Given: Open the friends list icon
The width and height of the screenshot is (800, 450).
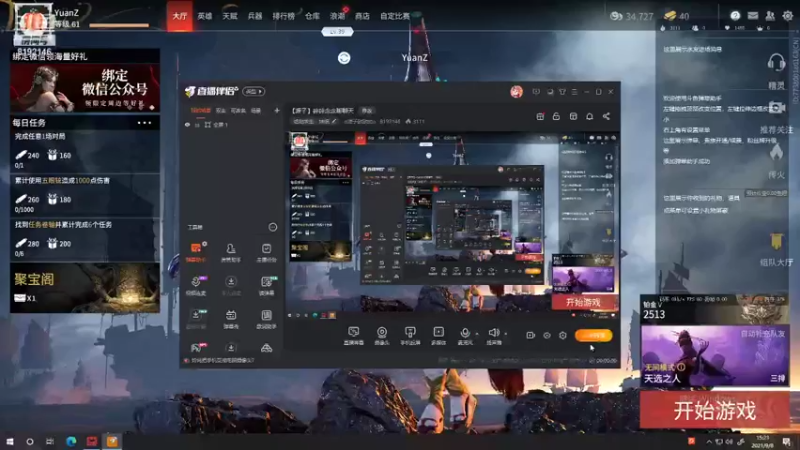Looking at the screenshot, I should 770,16.
